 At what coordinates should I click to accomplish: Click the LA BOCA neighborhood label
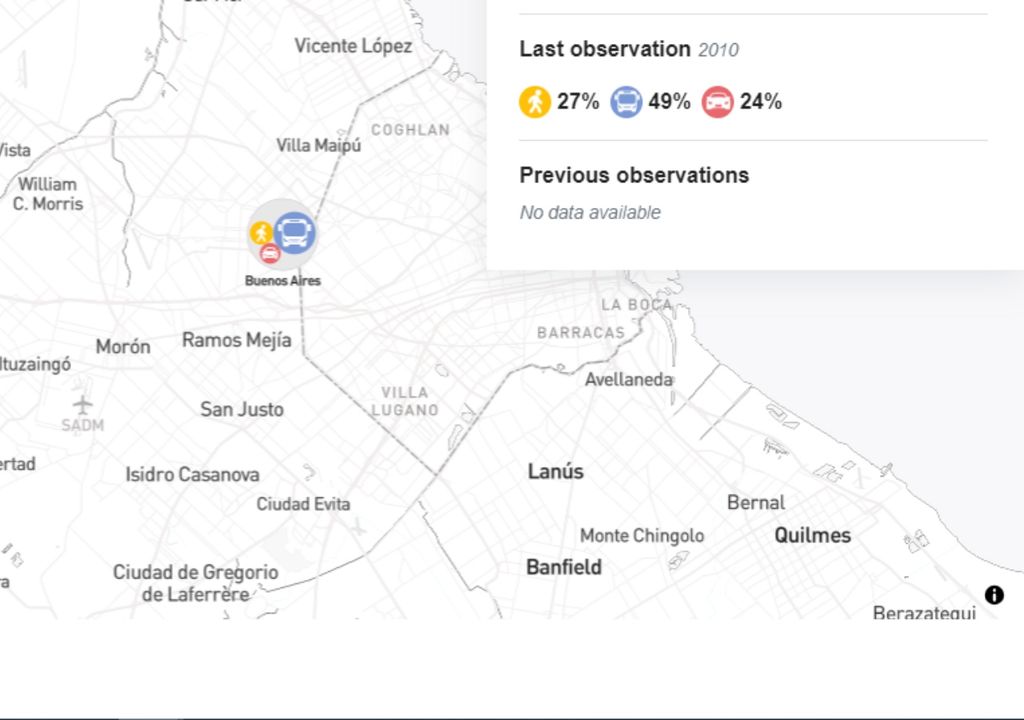point(637,305)
